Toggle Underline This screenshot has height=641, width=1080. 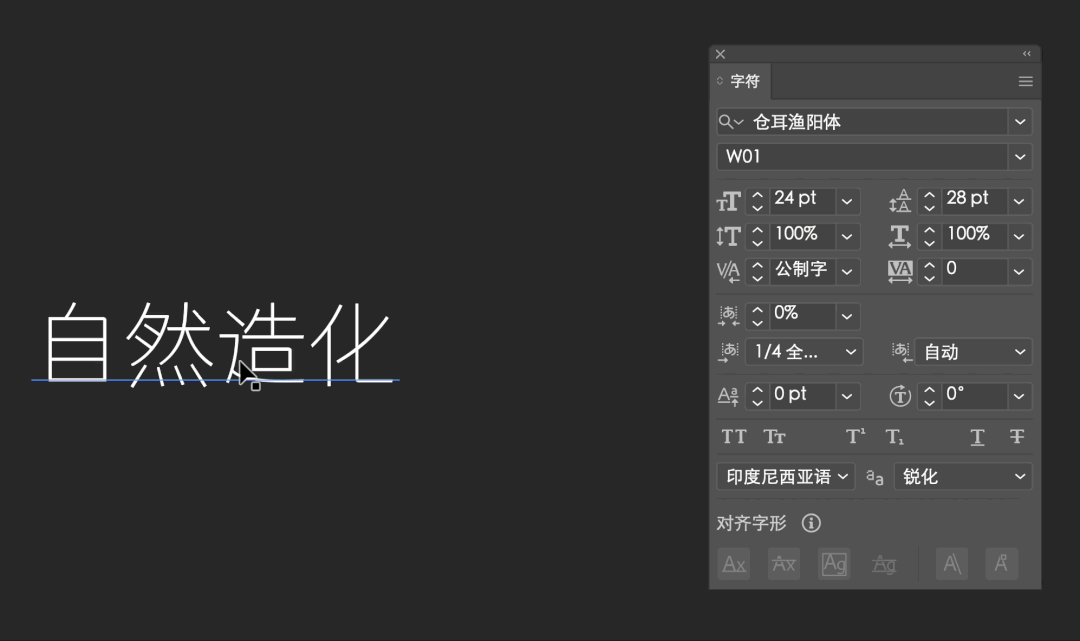click(x=977, y=437)
